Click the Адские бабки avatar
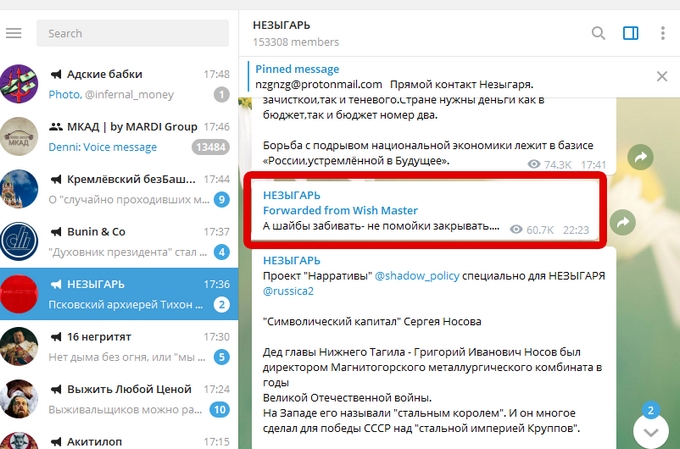The image size is (680, 449). point(19,84)
